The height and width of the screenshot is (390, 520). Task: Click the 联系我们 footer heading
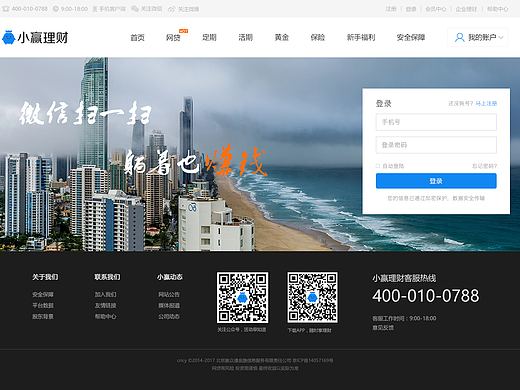pos(107,277)
